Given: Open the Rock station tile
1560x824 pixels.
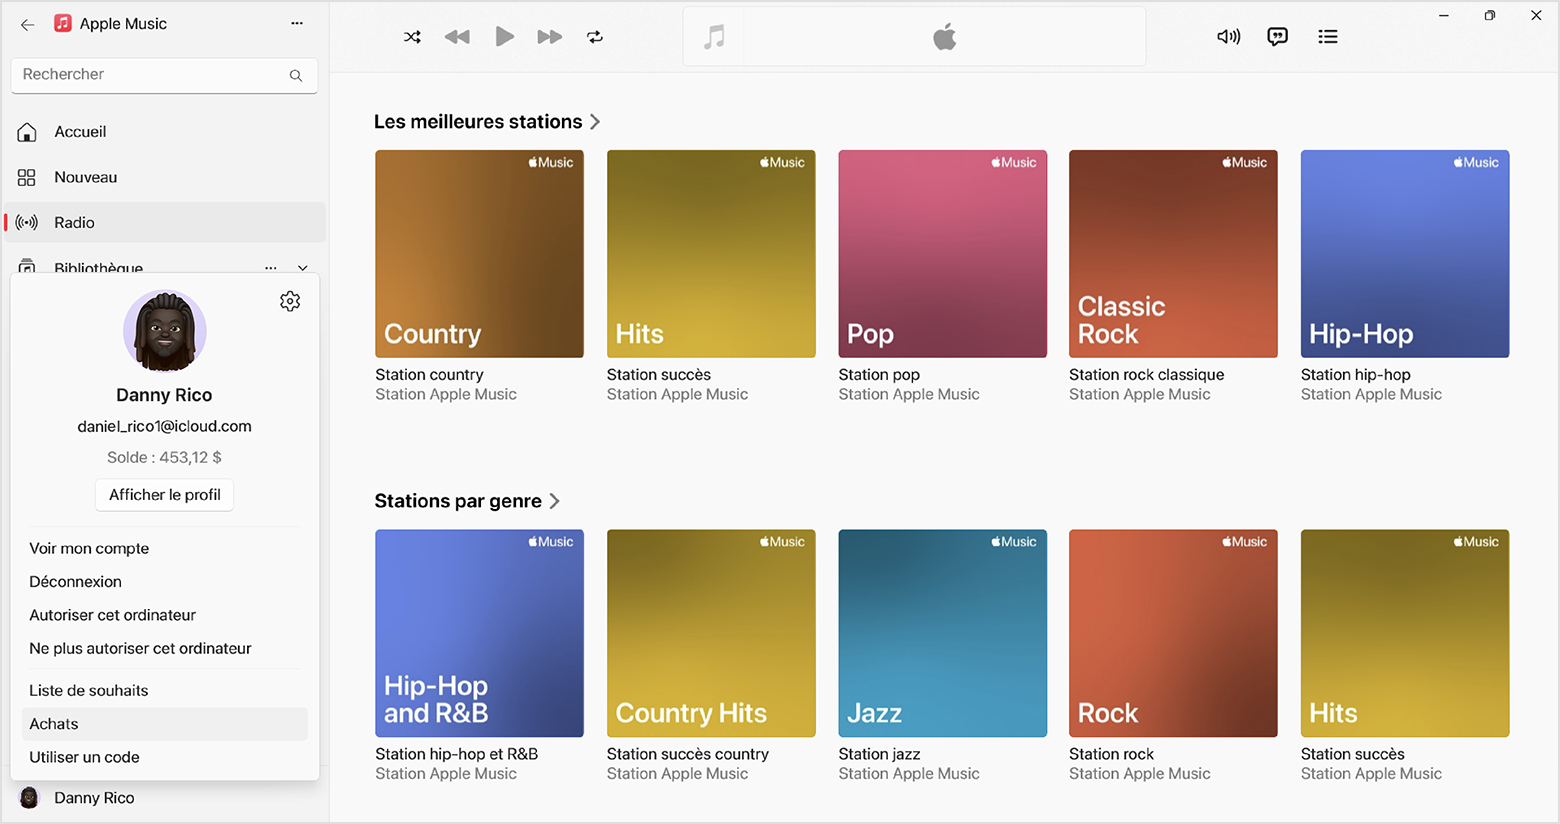Looking at the screenshot, I should (1173, 633).
